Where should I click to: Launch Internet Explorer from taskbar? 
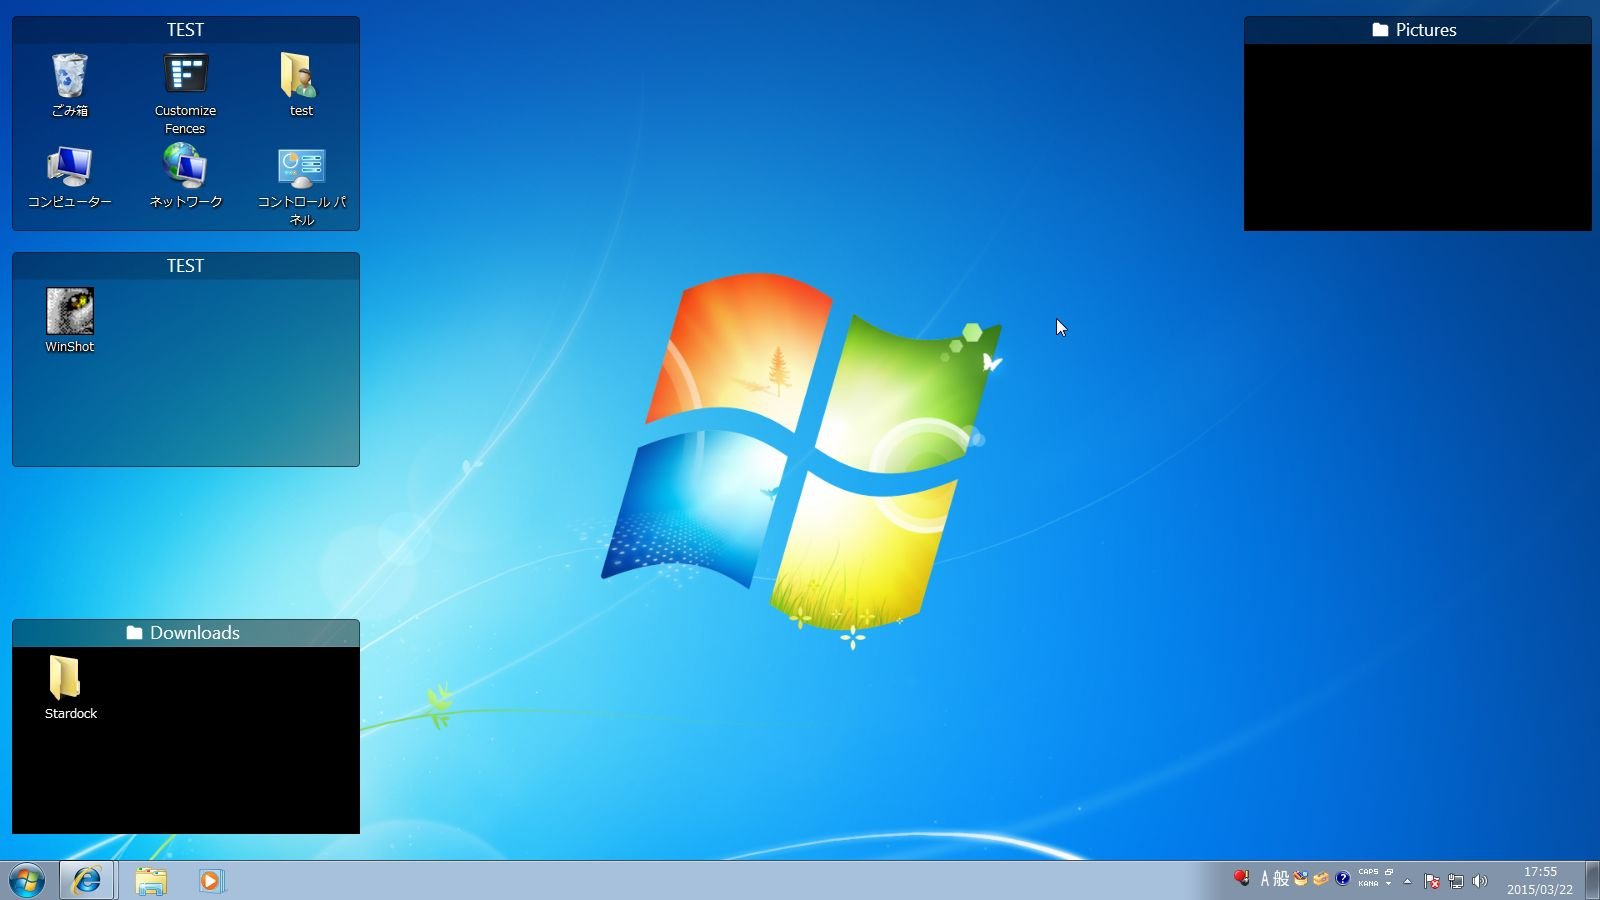pos(87,880)
